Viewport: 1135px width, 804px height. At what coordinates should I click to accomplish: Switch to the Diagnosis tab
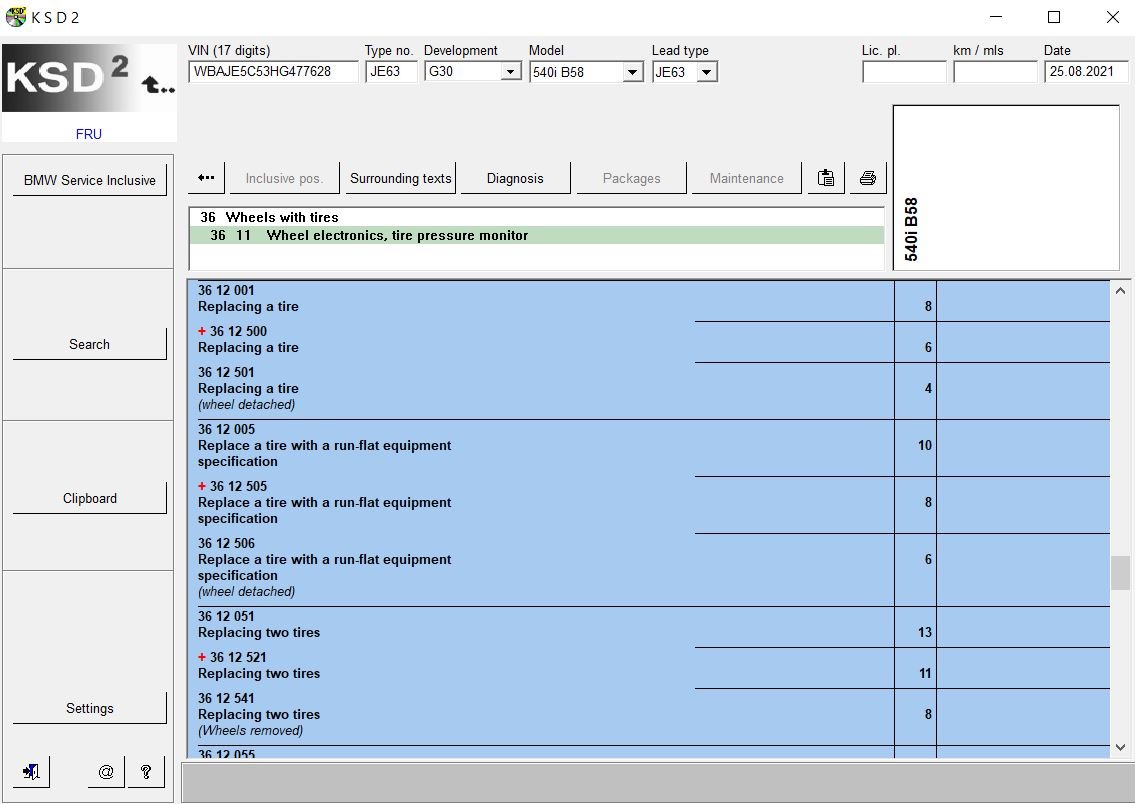[x=515, y=178]
